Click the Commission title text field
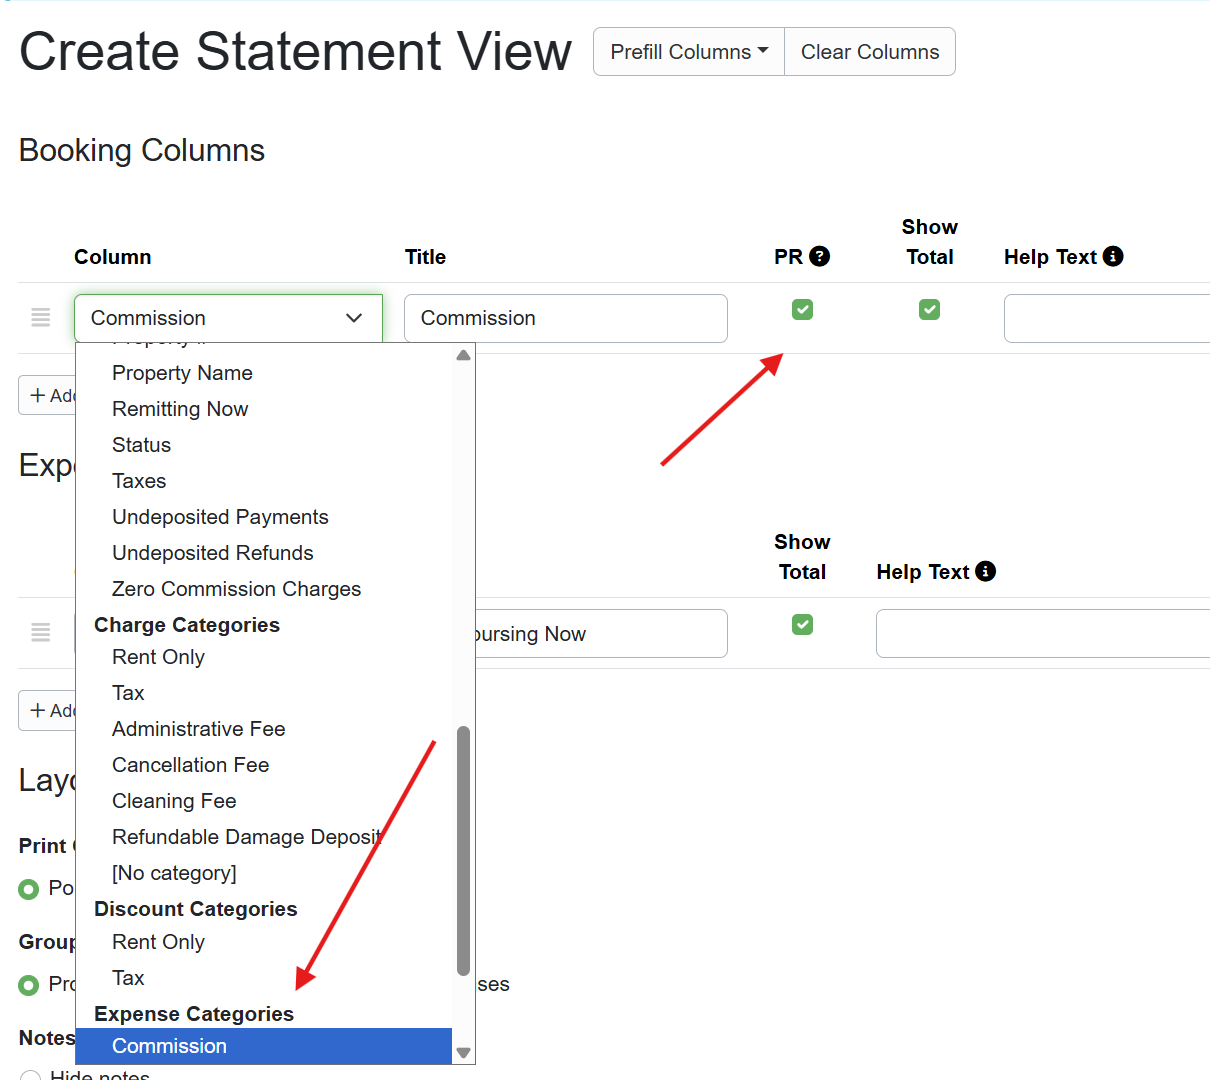Viewport: 1210px width, 1080px height. pos(565,318)
